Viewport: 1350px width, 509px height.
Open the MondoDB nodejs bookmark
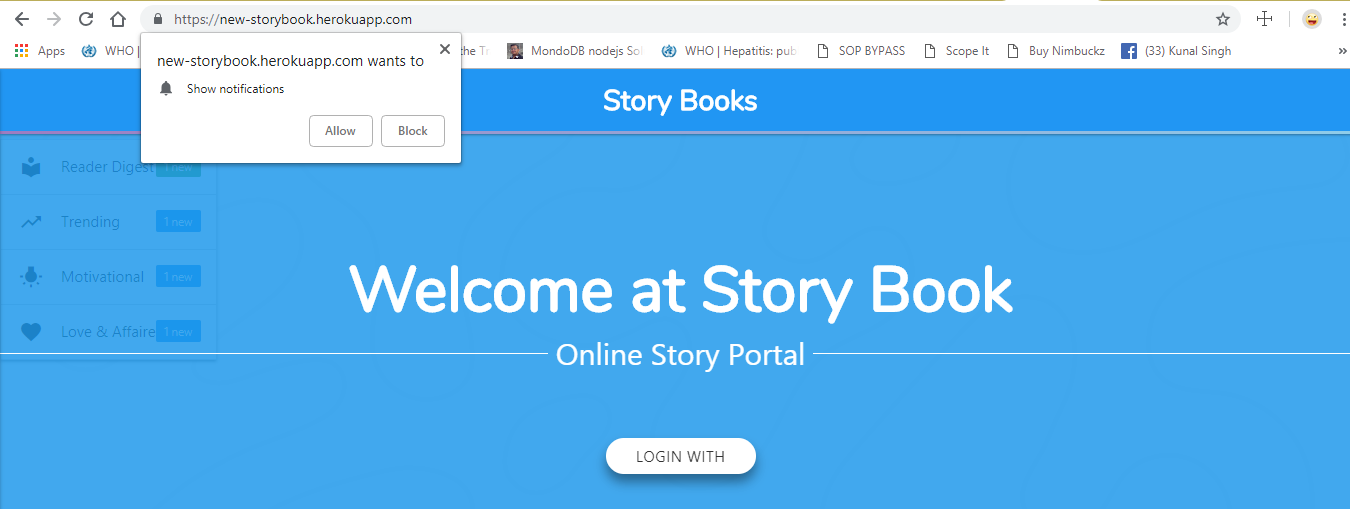click(x=574, y=51)
